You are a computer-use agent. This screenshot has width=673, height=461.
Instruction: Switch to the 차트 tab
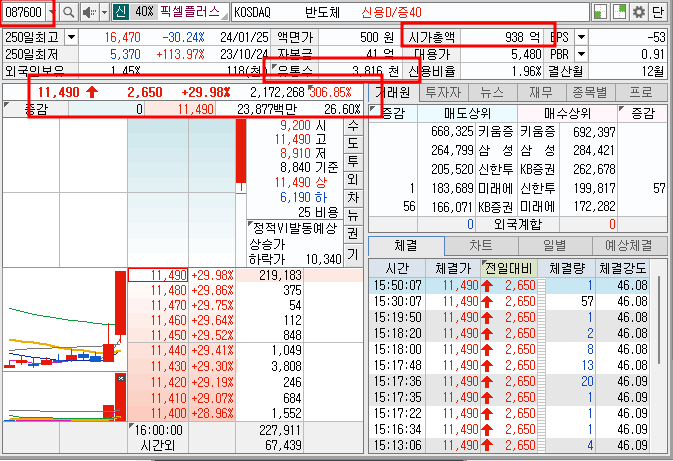[481, 246]
